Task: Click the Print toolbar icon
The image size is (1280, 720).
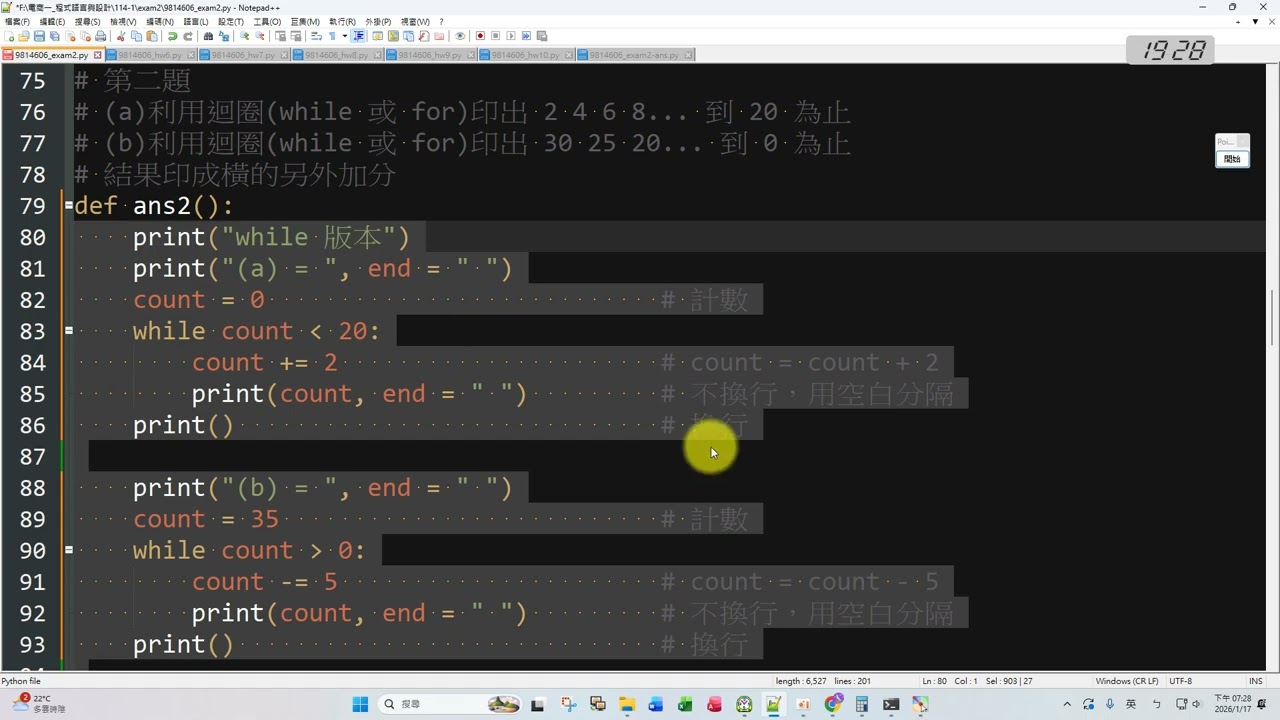Action: coord(100,36)
